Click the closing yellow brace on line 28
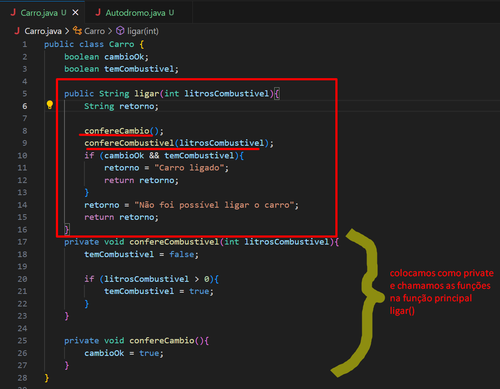Image resolution: width=500 pixels, height=389 pixels. click(x=47, y=378)
